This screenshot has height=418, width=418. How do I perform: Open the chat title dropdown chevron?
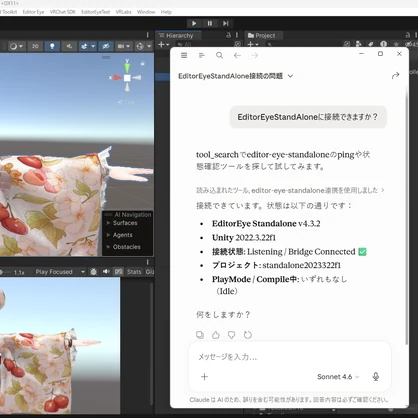(290, 76)
